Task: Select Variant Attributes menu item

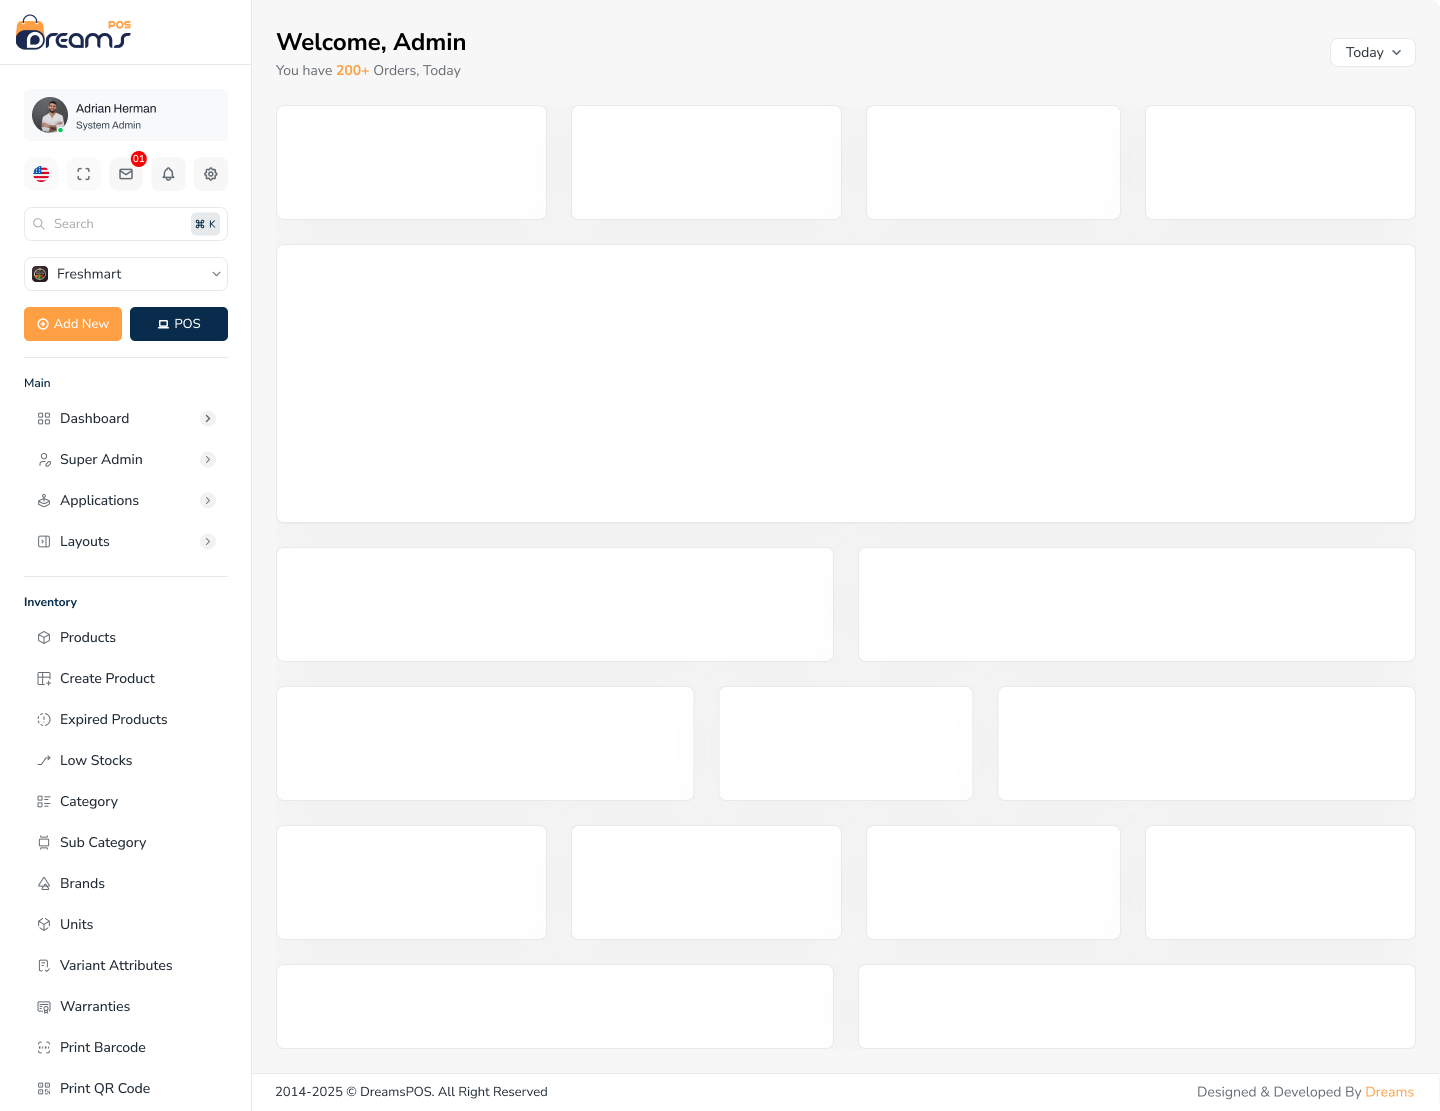Action: (116, 966)
